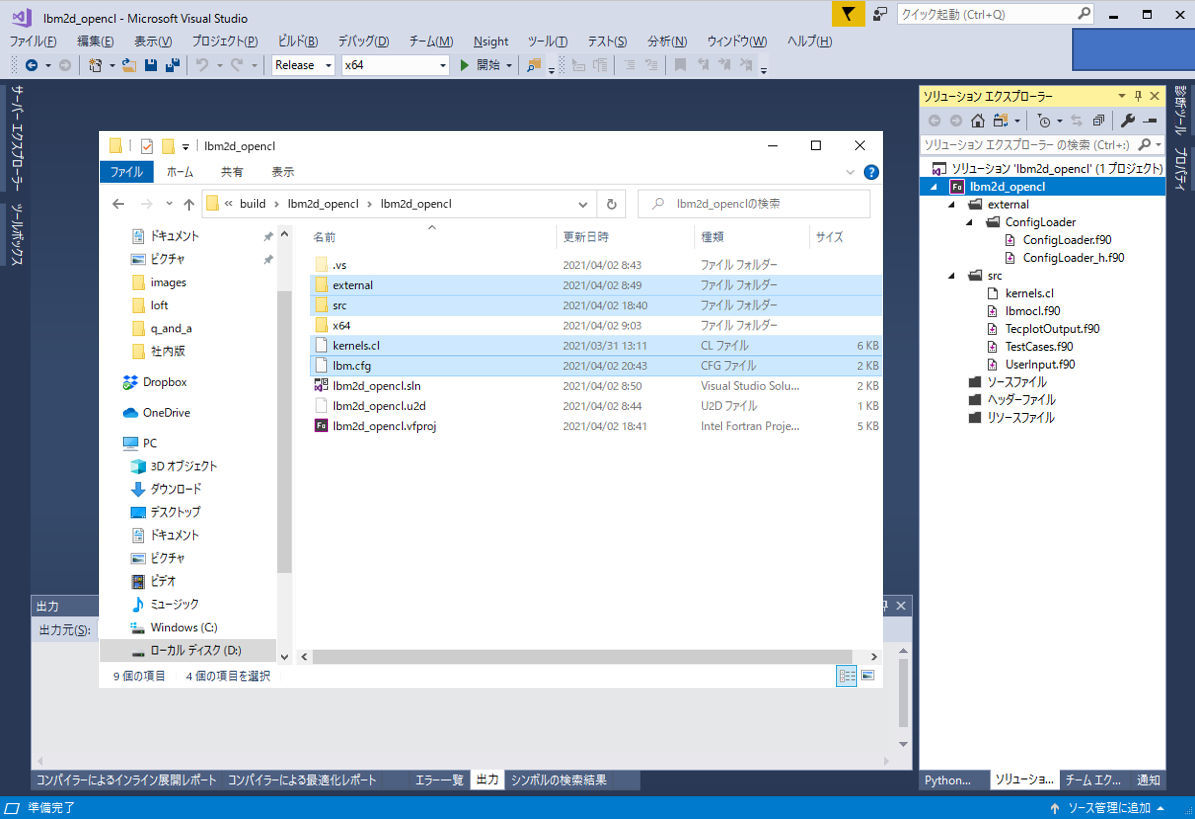The image size is (1195, 819).
Task: Click the Explorer refresh button
Action: pos(612,204)
